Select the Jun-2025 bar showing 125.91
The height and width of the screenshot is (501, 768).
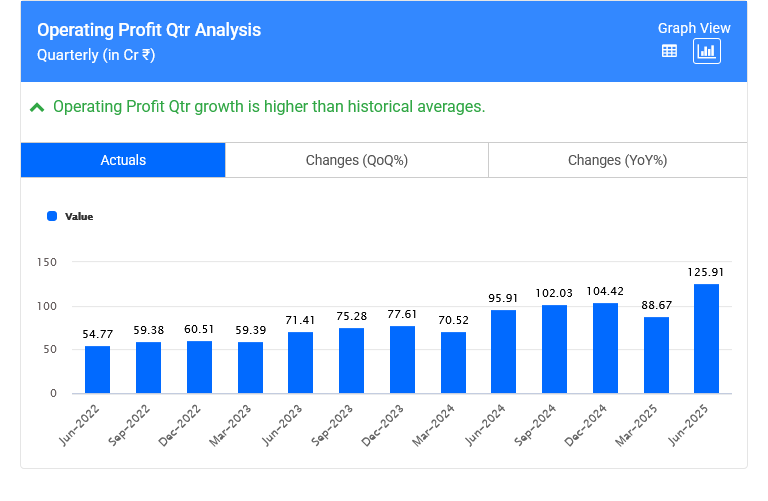[707, 339]
